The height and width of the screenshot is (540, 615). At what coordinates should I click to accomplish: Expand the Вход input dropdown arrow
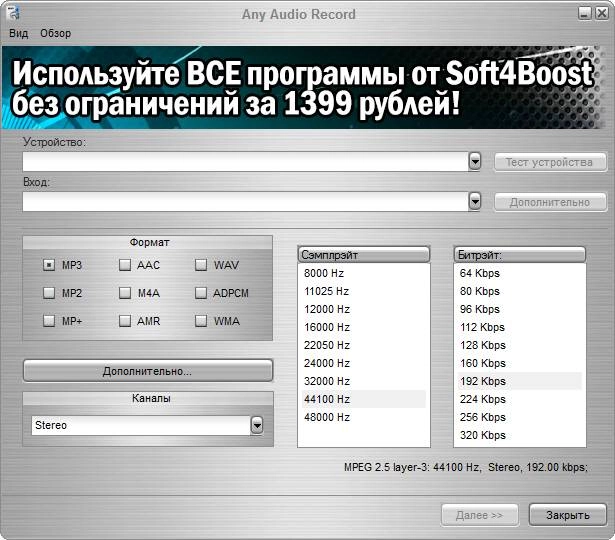pos(475,202)
